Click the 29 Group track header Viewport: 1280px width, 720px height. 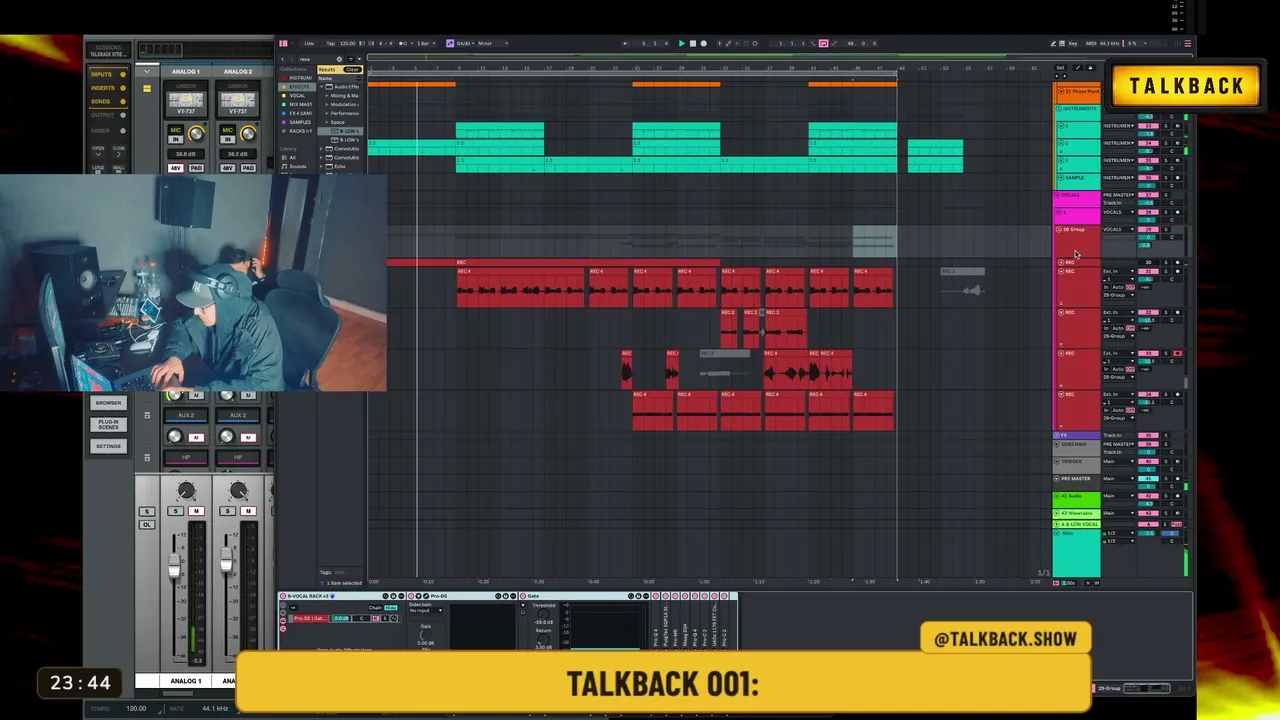point(1078,242)
